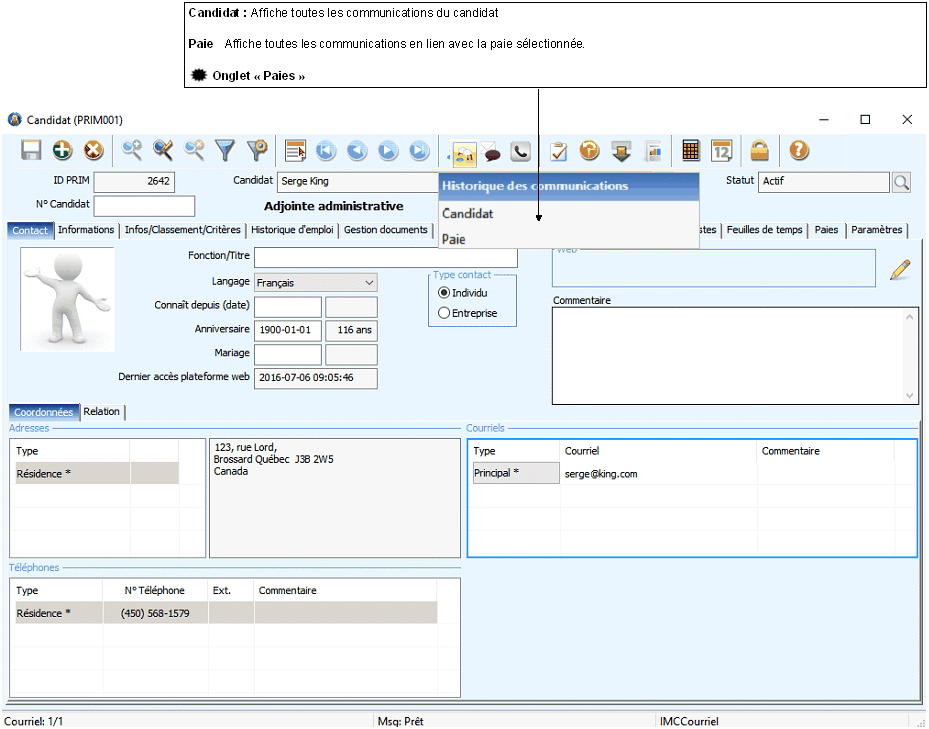Viewport: 929px width, 729px height.
Task: Click the Filter funnel icon
Action: click(226, 151)
